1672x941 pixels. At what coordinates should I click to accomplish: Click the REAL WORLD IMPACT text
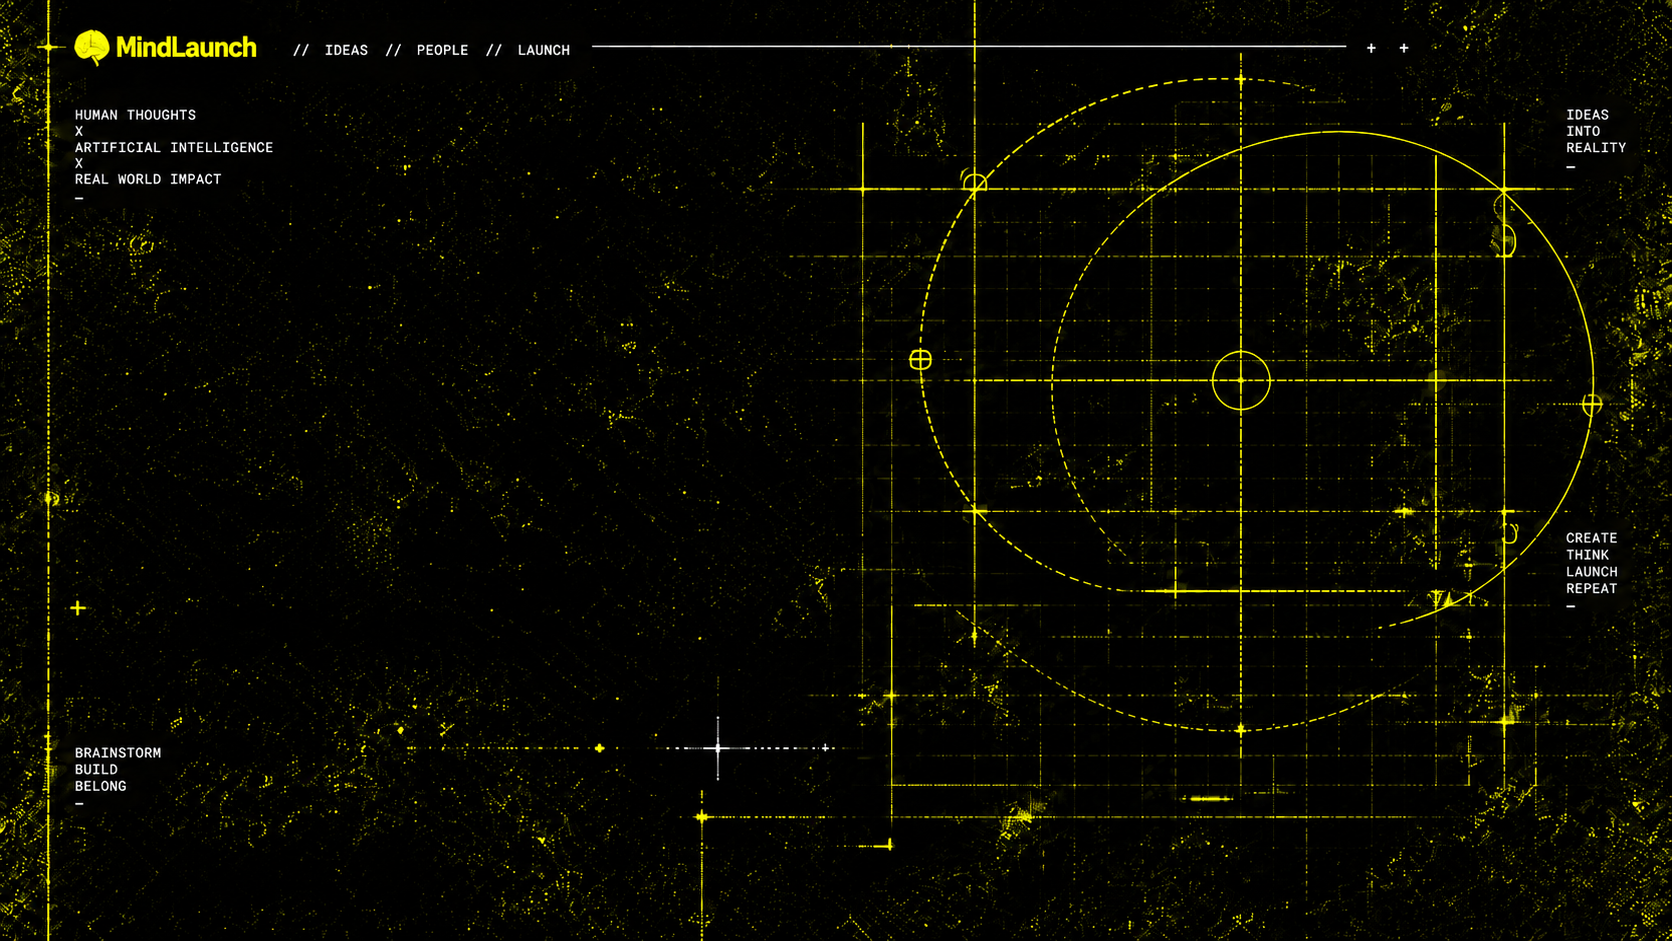pyautogui.click(x=148, y=179)
